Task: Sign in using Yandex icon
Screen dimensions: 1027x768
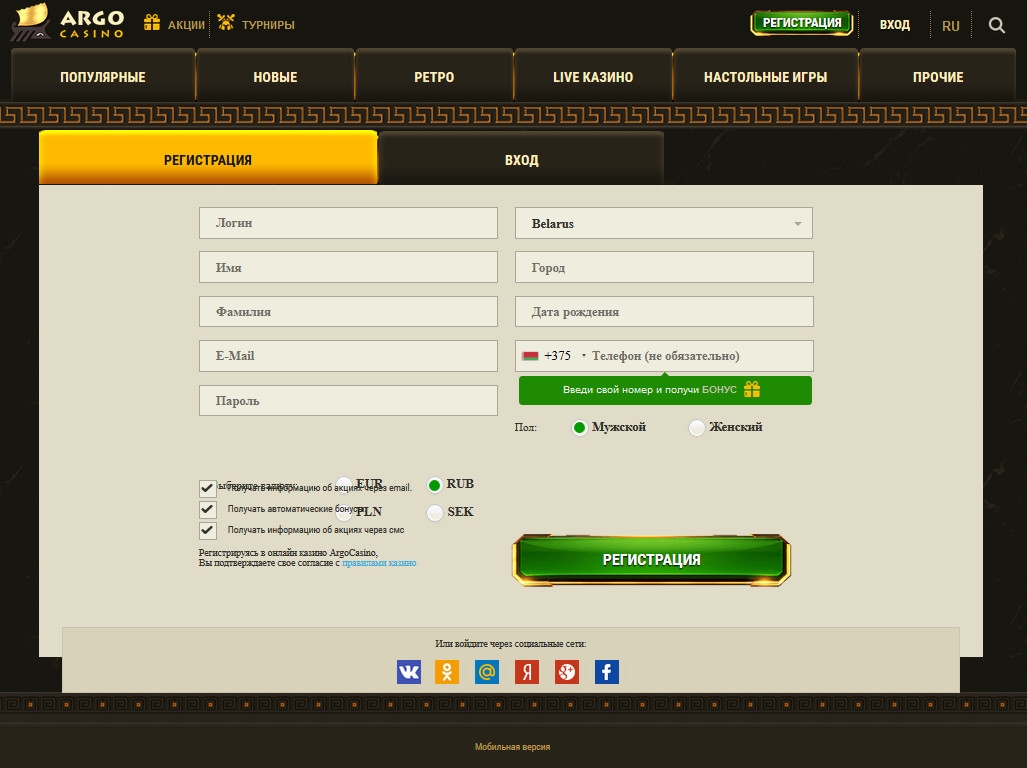Action: pos(527,672)
